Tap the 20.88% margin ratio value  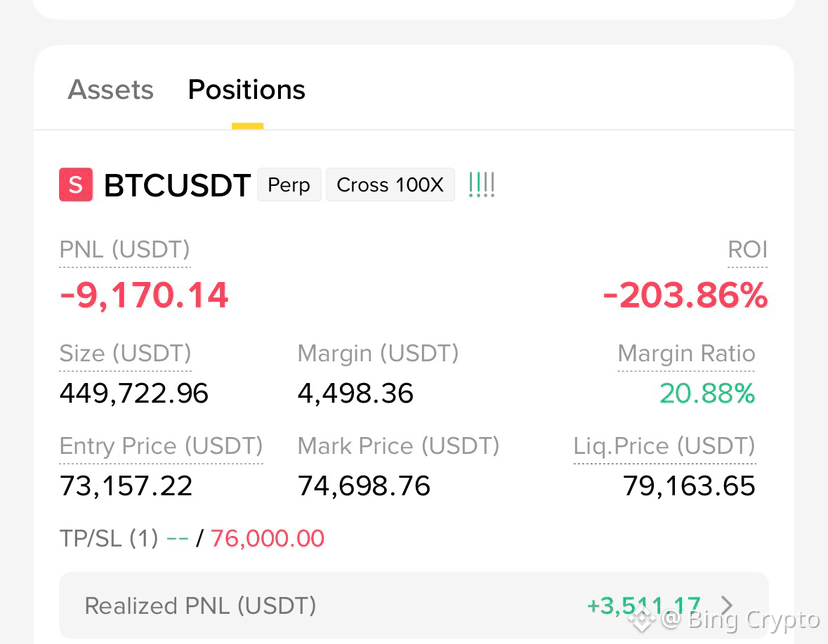tap(707, 393)
